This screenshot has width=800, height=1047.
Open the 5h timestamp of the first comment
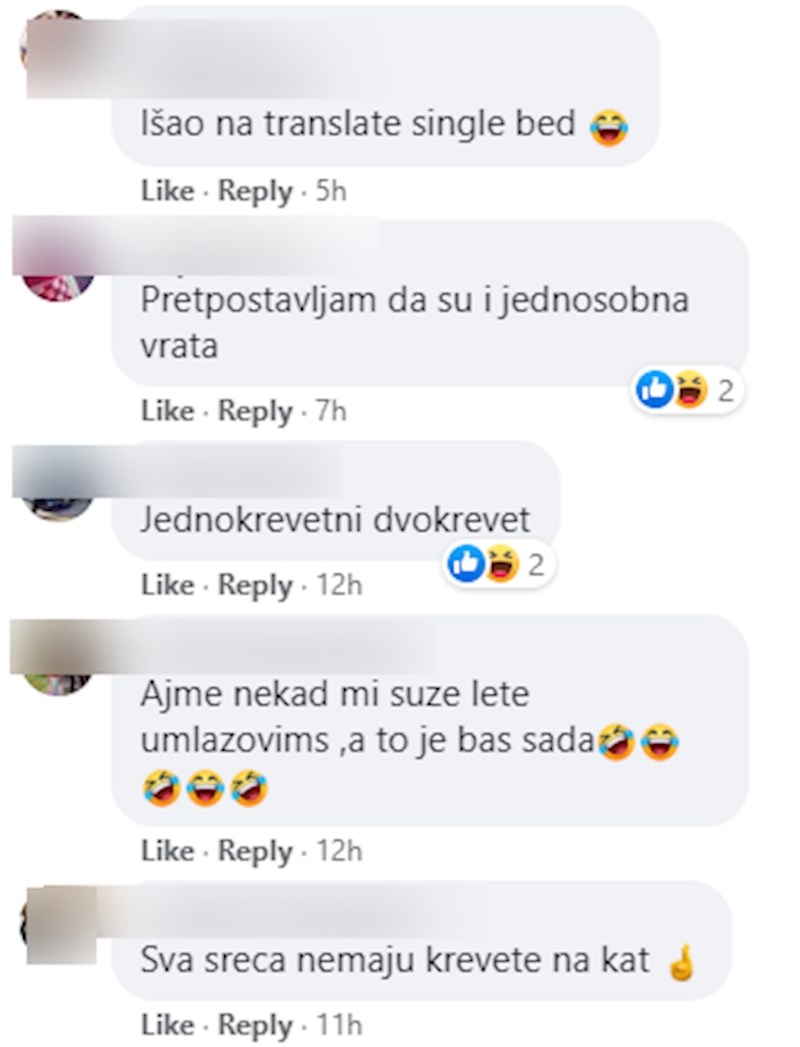coord(331,192)
